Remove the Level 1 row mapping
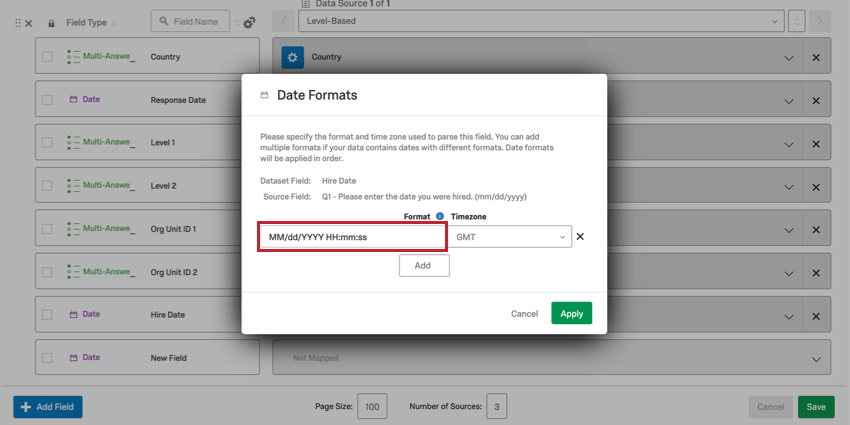 (816, 144)
